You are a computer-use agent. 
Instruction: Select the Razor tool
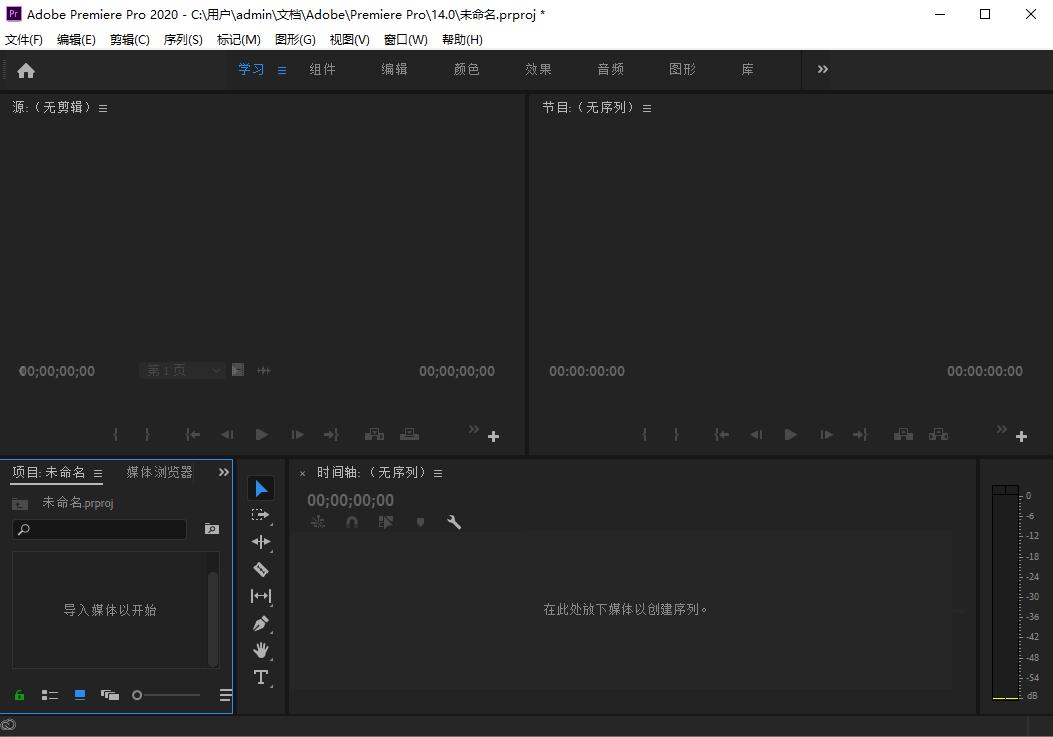coord(261,569)
